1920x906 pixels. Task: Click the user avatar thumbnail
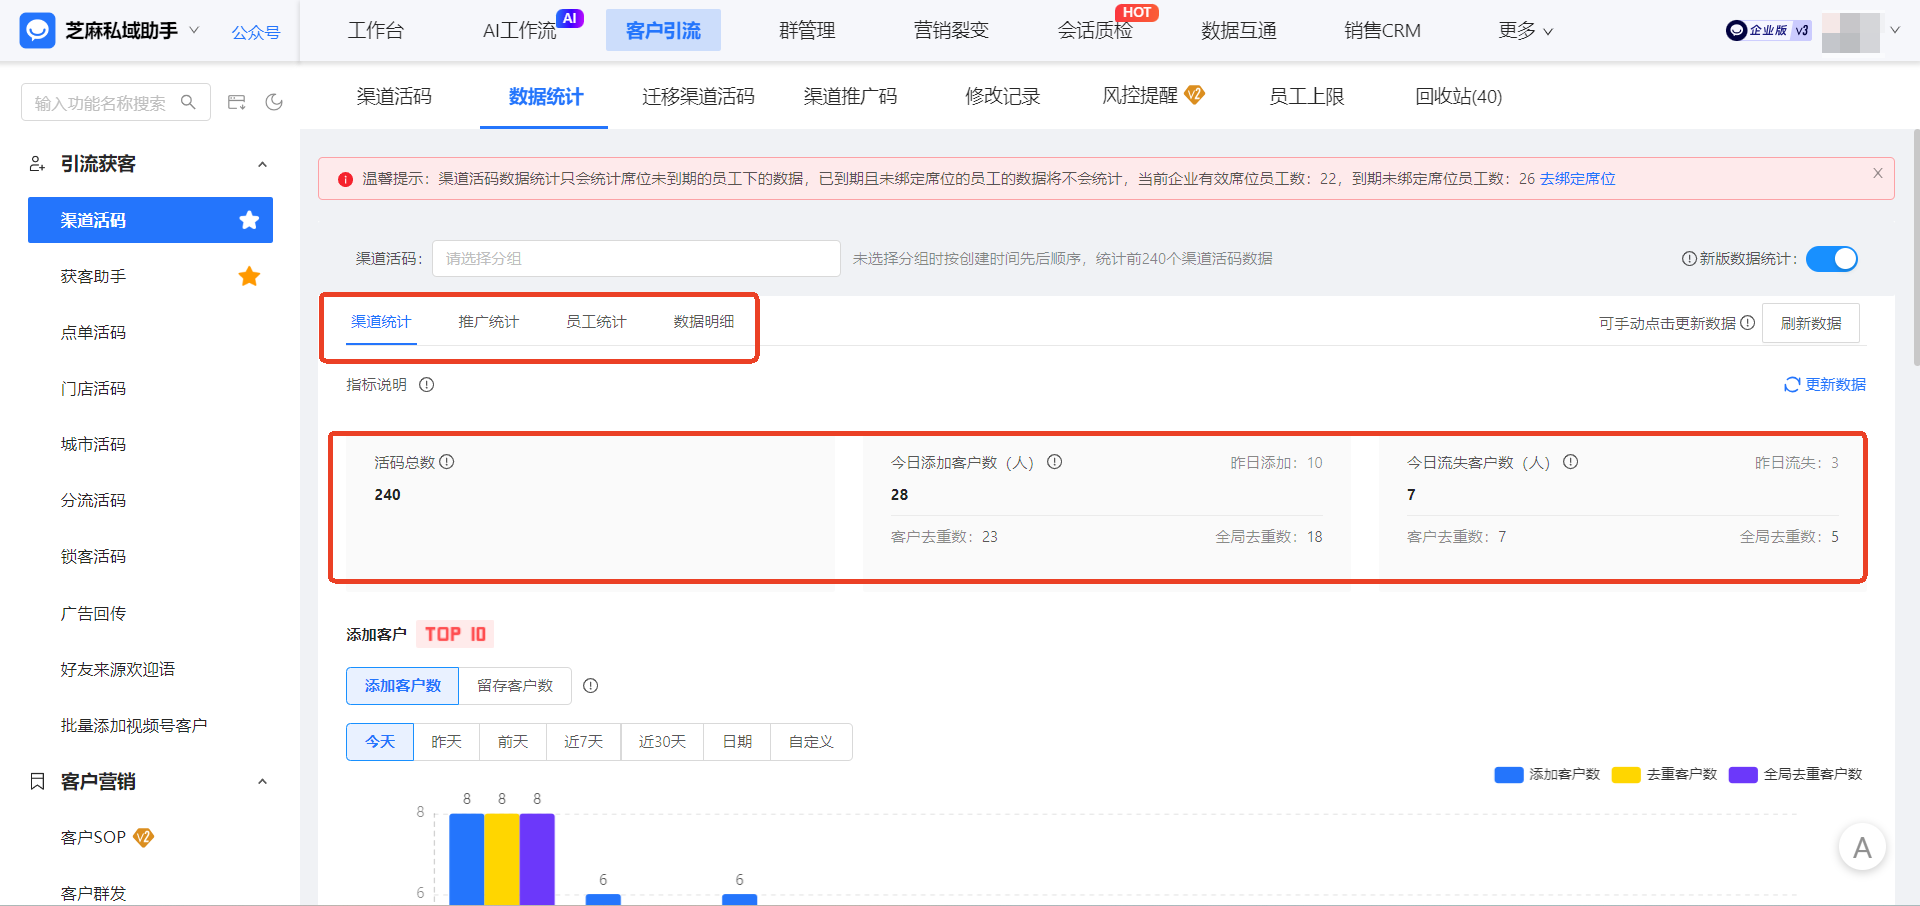(1850, 31)
